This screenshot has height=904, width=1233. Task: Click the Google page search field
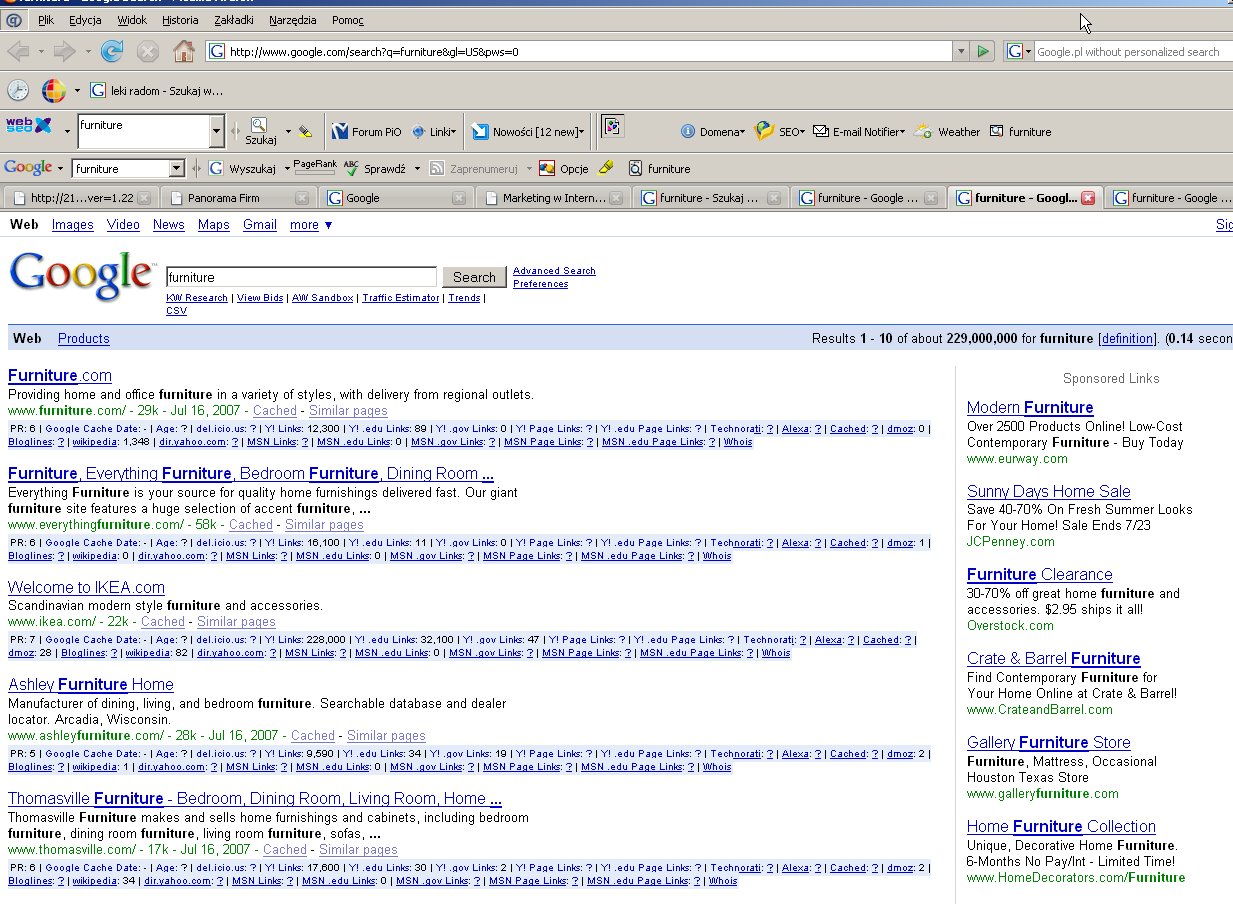301,277
